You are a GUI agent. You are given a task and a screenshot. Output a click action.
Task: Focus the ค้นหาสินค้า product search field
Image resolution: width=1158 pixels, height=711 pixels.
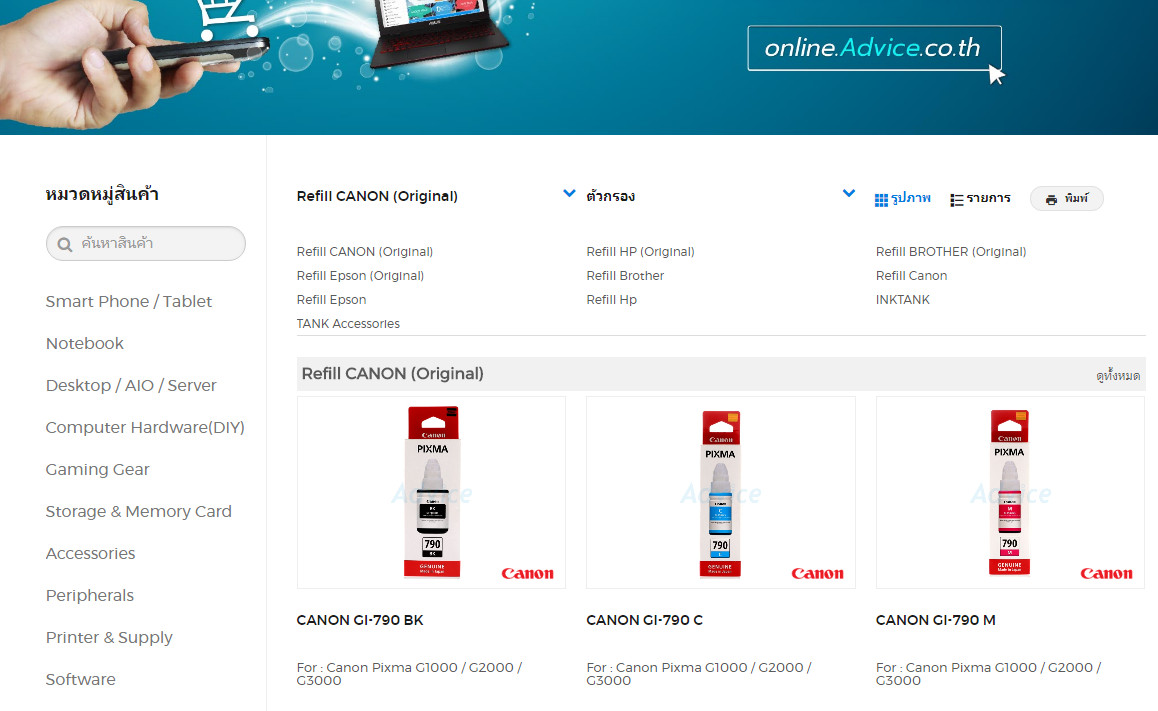[x=145, y=243]
